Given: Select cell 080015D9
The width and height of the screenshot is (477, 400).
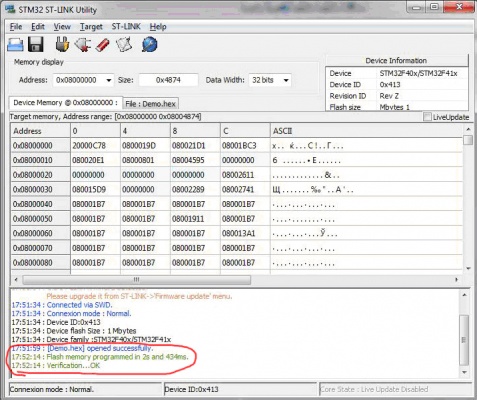Looking at the screenshot, I should pos(95,190).
